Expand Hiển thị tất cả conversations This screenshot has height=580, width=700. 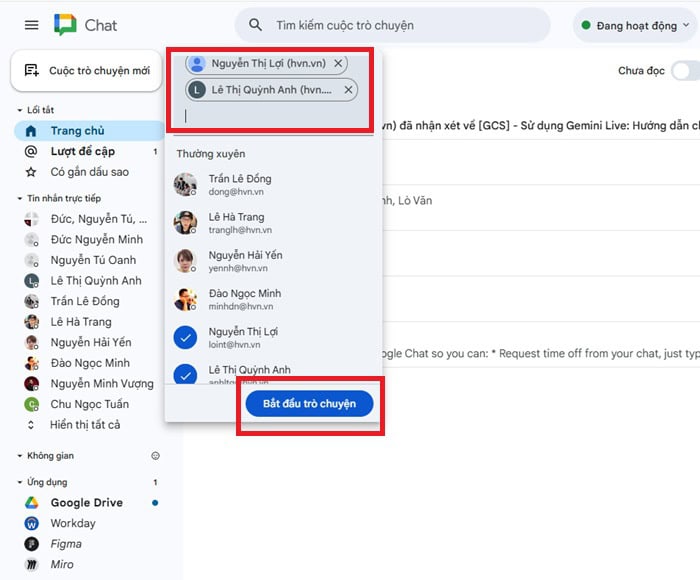point(84,425)
